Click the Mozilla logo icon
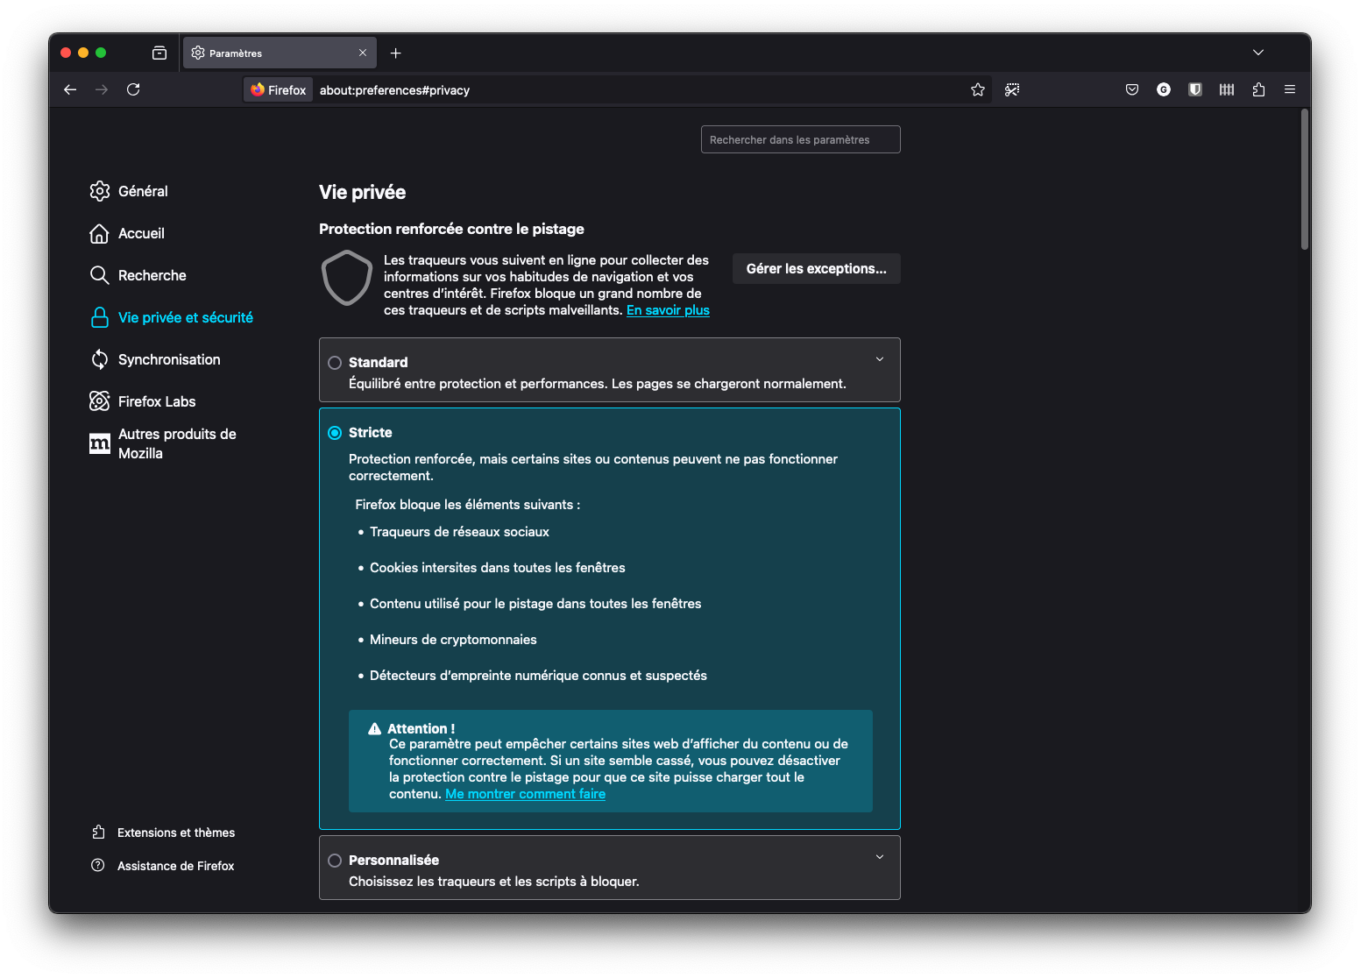 pyautogui.click(x=99, y=443)
